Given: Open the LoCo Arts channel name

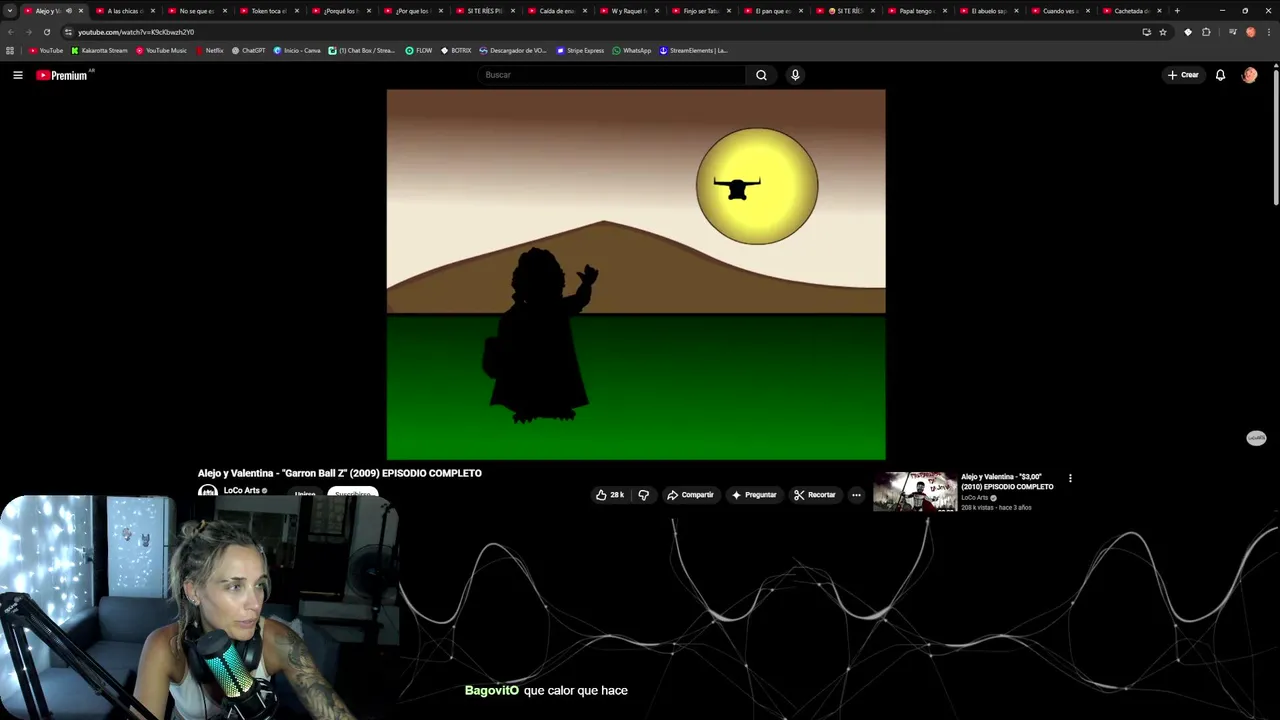Looking at the screenshot, I should [241, 491].
